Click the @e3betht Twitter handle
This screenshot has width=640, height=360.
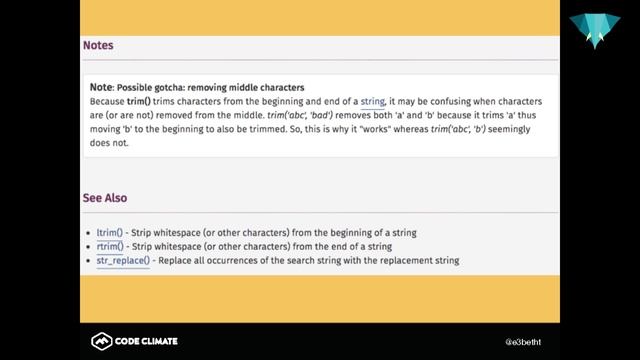pyautogui.click(x=523, y=342)
